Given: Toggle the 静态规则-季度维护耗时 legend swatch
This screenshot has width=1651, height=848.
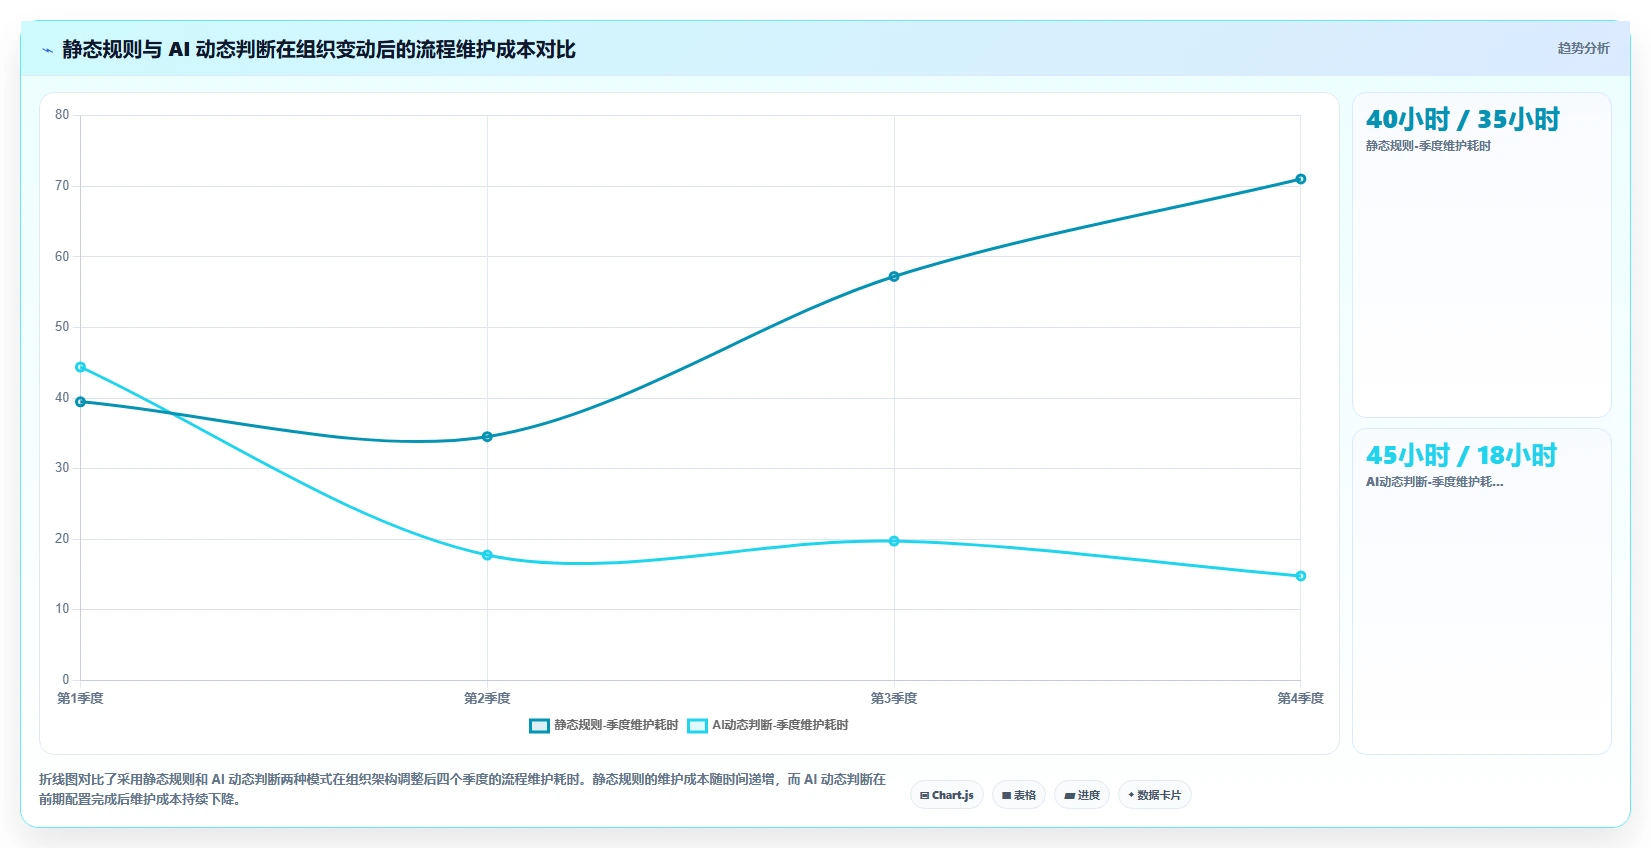Looking at the screenshot, I should [x=539, y=725].
